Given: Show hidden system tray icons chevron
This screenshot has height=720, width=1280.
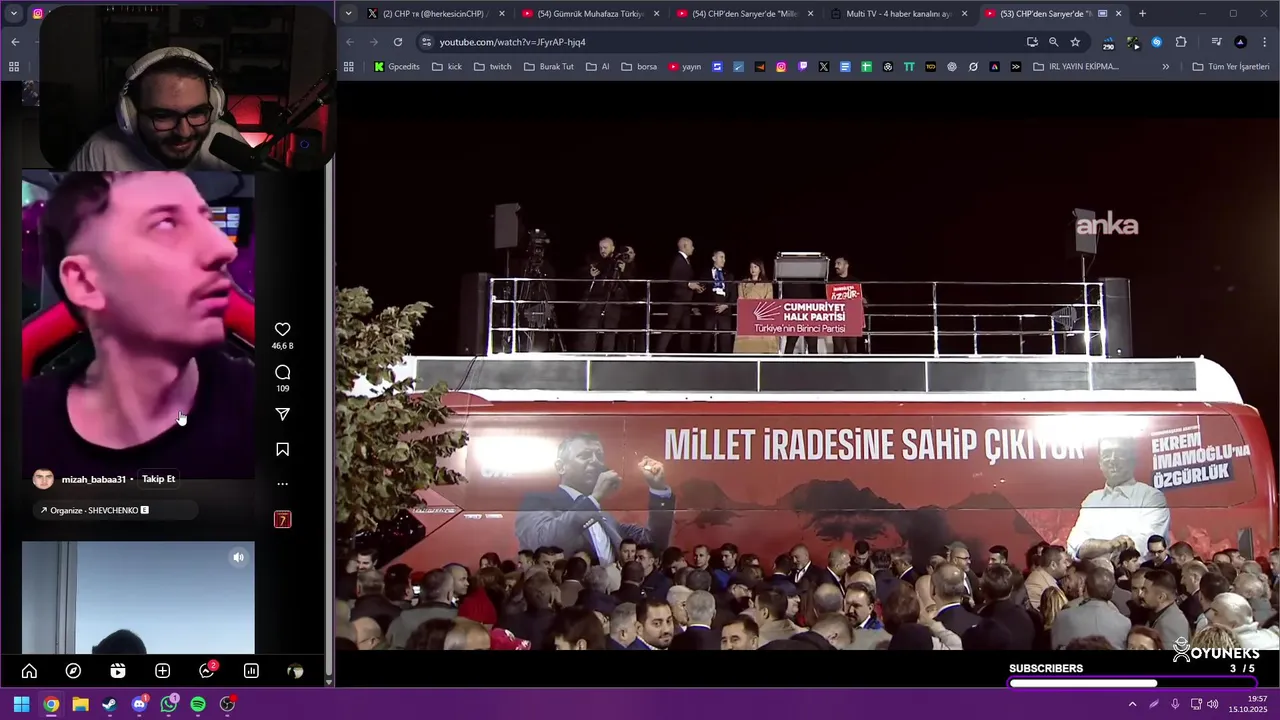Looking at the screenshot, I should click(1132, 704).
